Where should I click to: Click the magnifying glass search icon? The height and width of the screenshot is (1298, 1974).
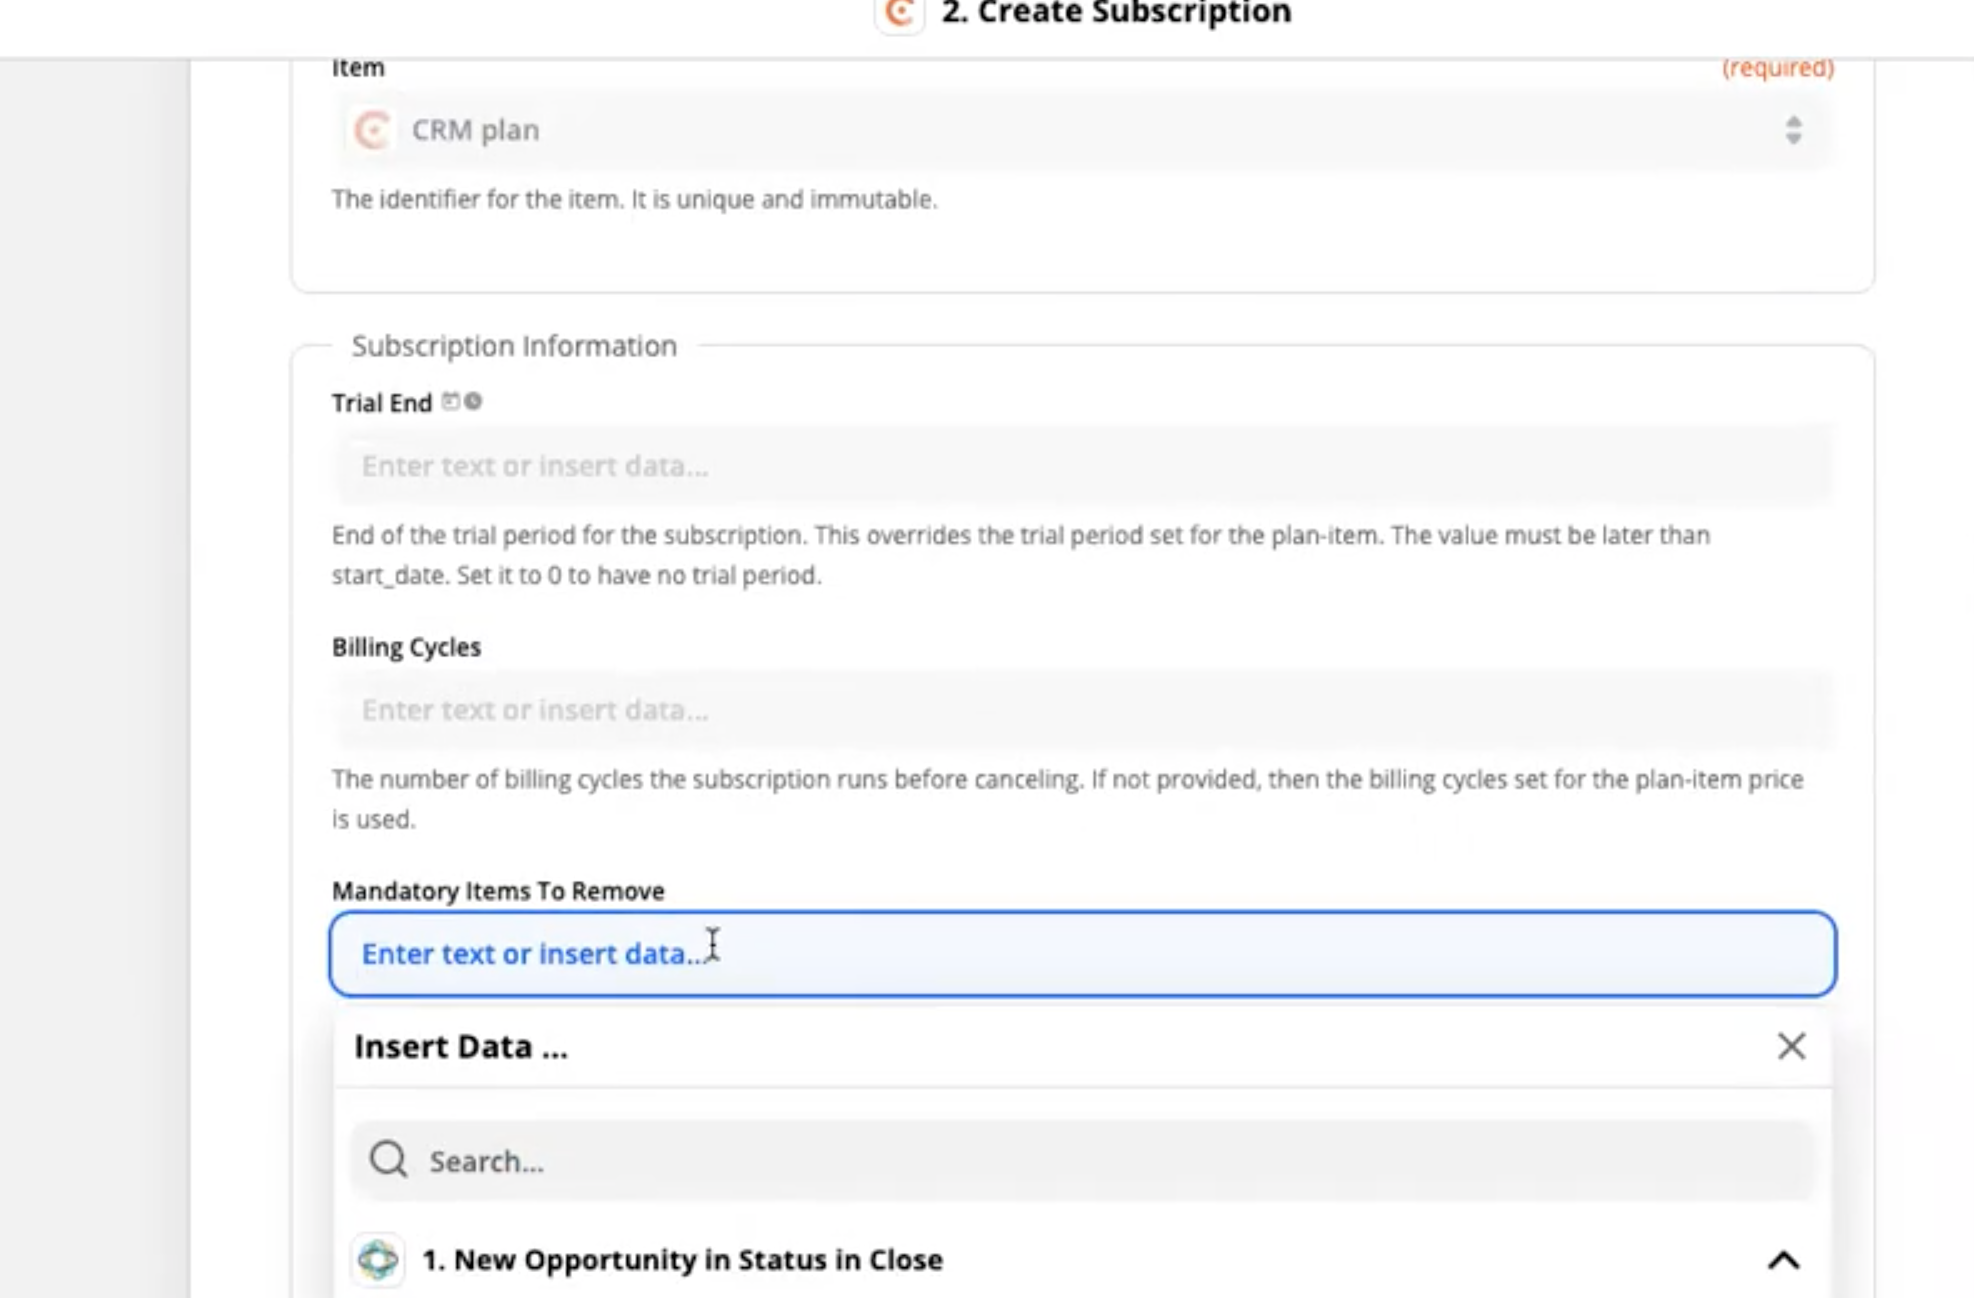tap(388, 1160)
